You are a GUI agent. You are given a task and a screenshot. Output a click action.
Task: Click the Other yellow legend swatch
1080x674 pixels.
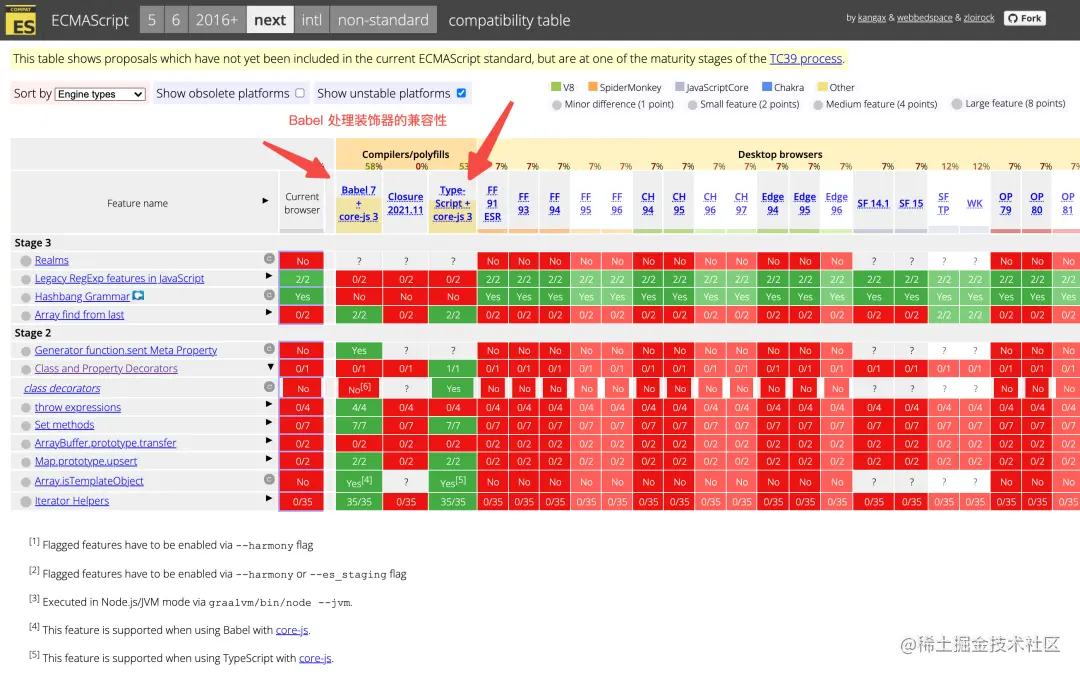pyautogui.click(x=822, y=87)
